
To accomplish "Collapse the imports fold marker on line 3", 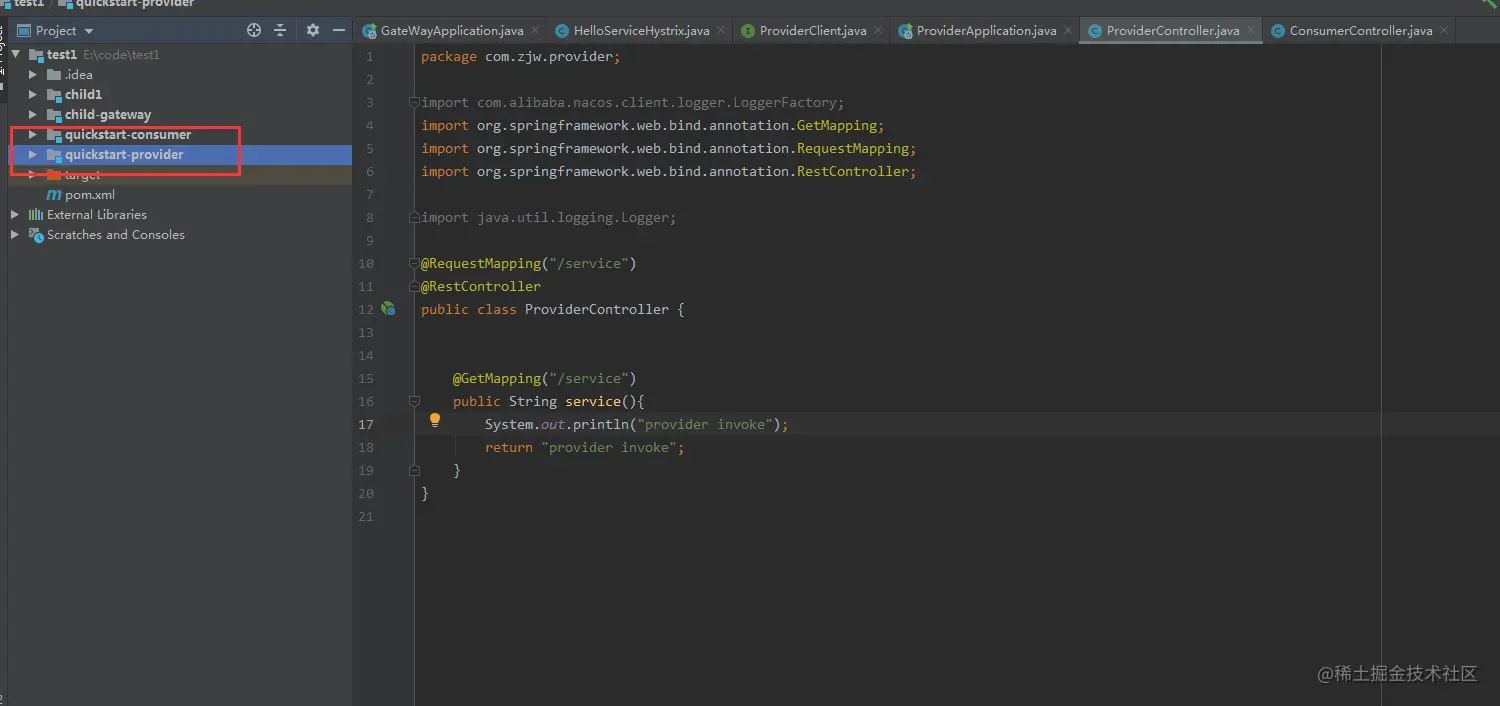I will coord(413,102).
